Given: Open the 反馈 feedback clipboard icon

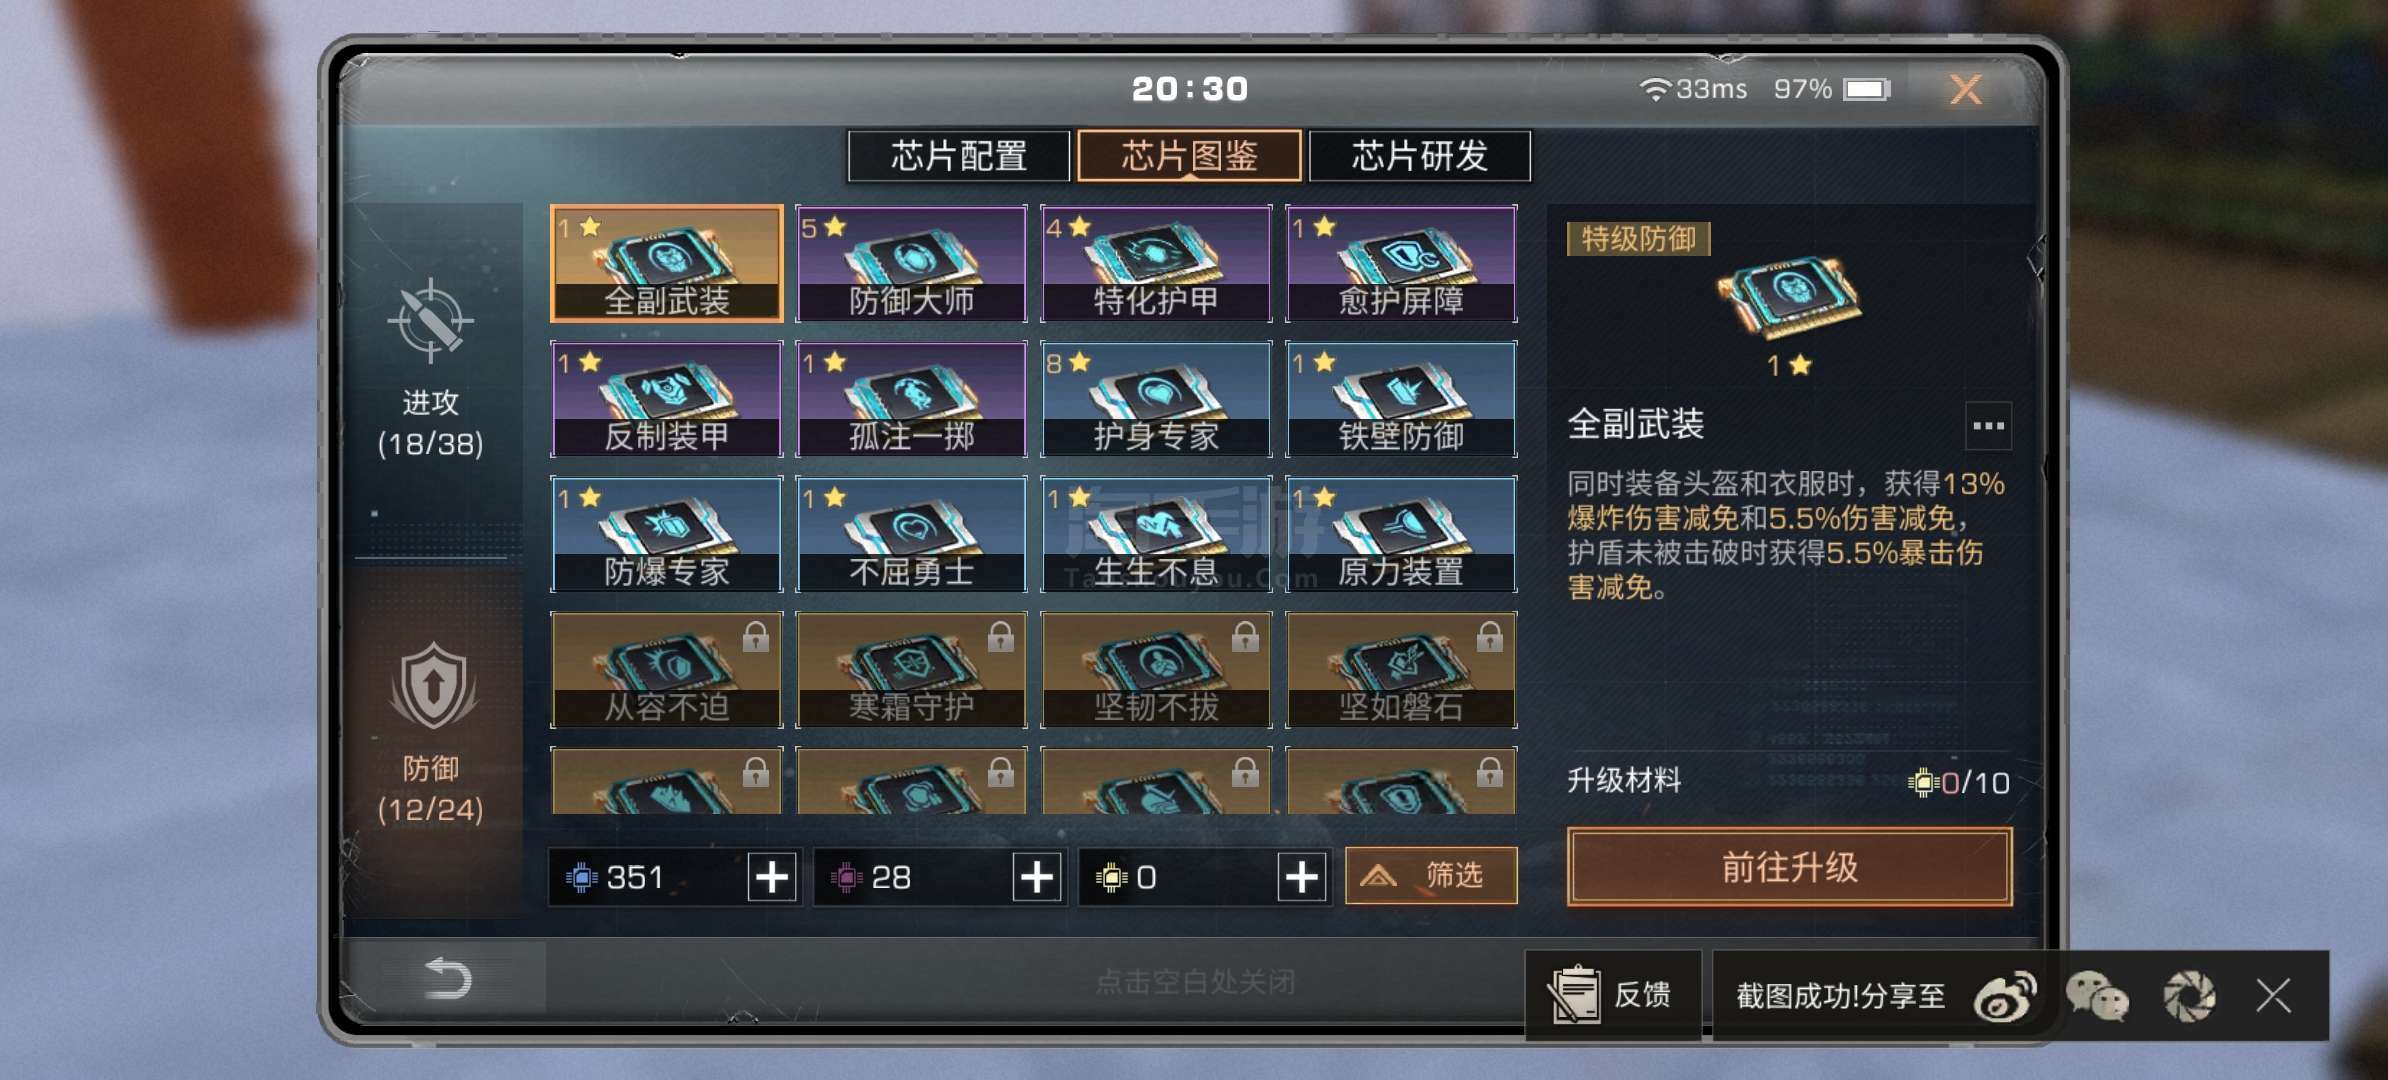Looking at the screenshot, I should pos(1574,994).
